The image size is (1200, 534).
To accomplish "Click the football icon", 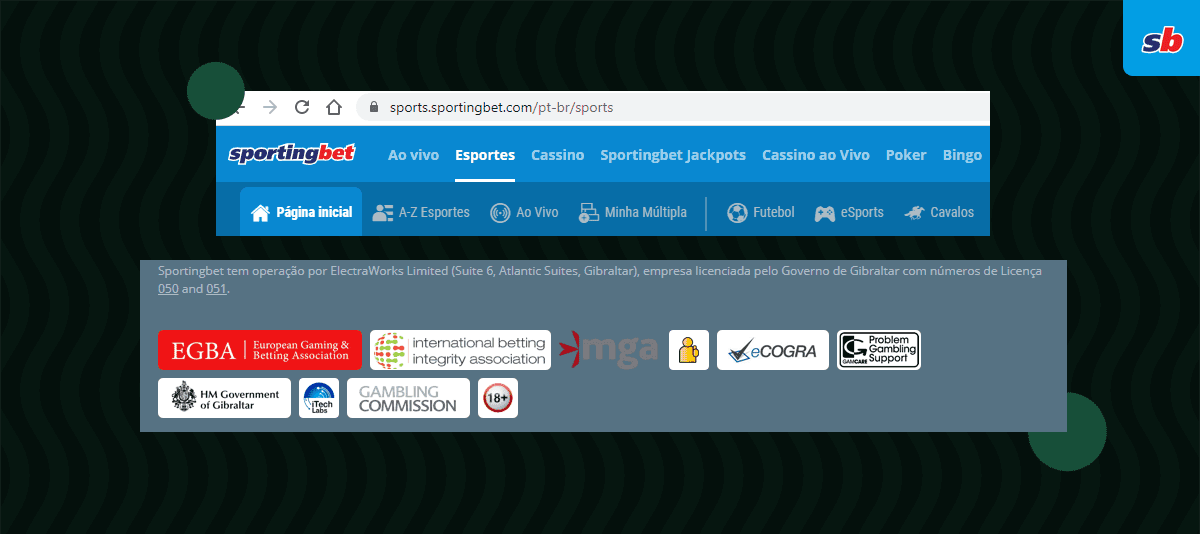I will click(x=737, y=212).
